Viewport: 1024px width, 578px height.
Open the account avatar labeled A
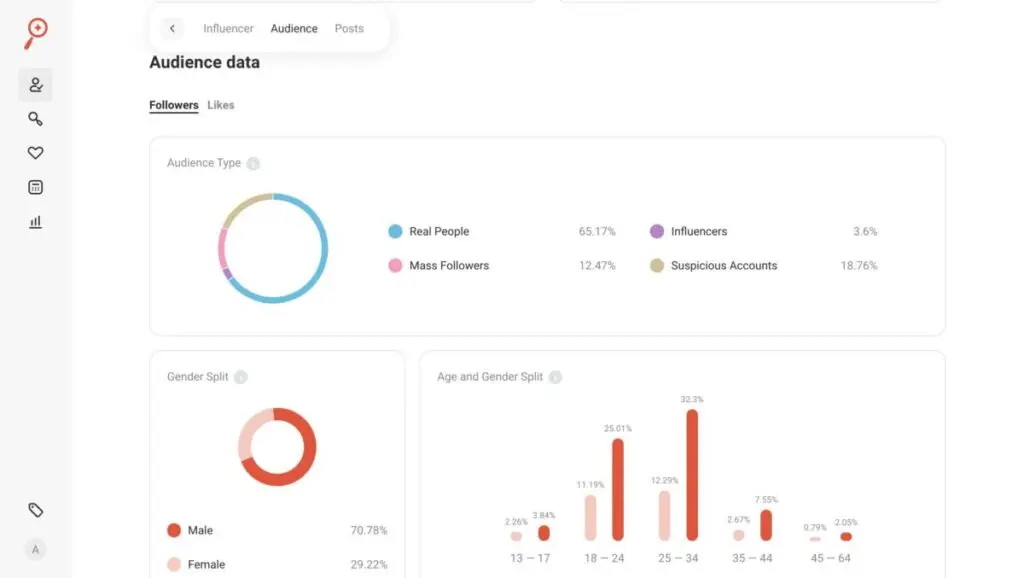[x=35, y=549]
